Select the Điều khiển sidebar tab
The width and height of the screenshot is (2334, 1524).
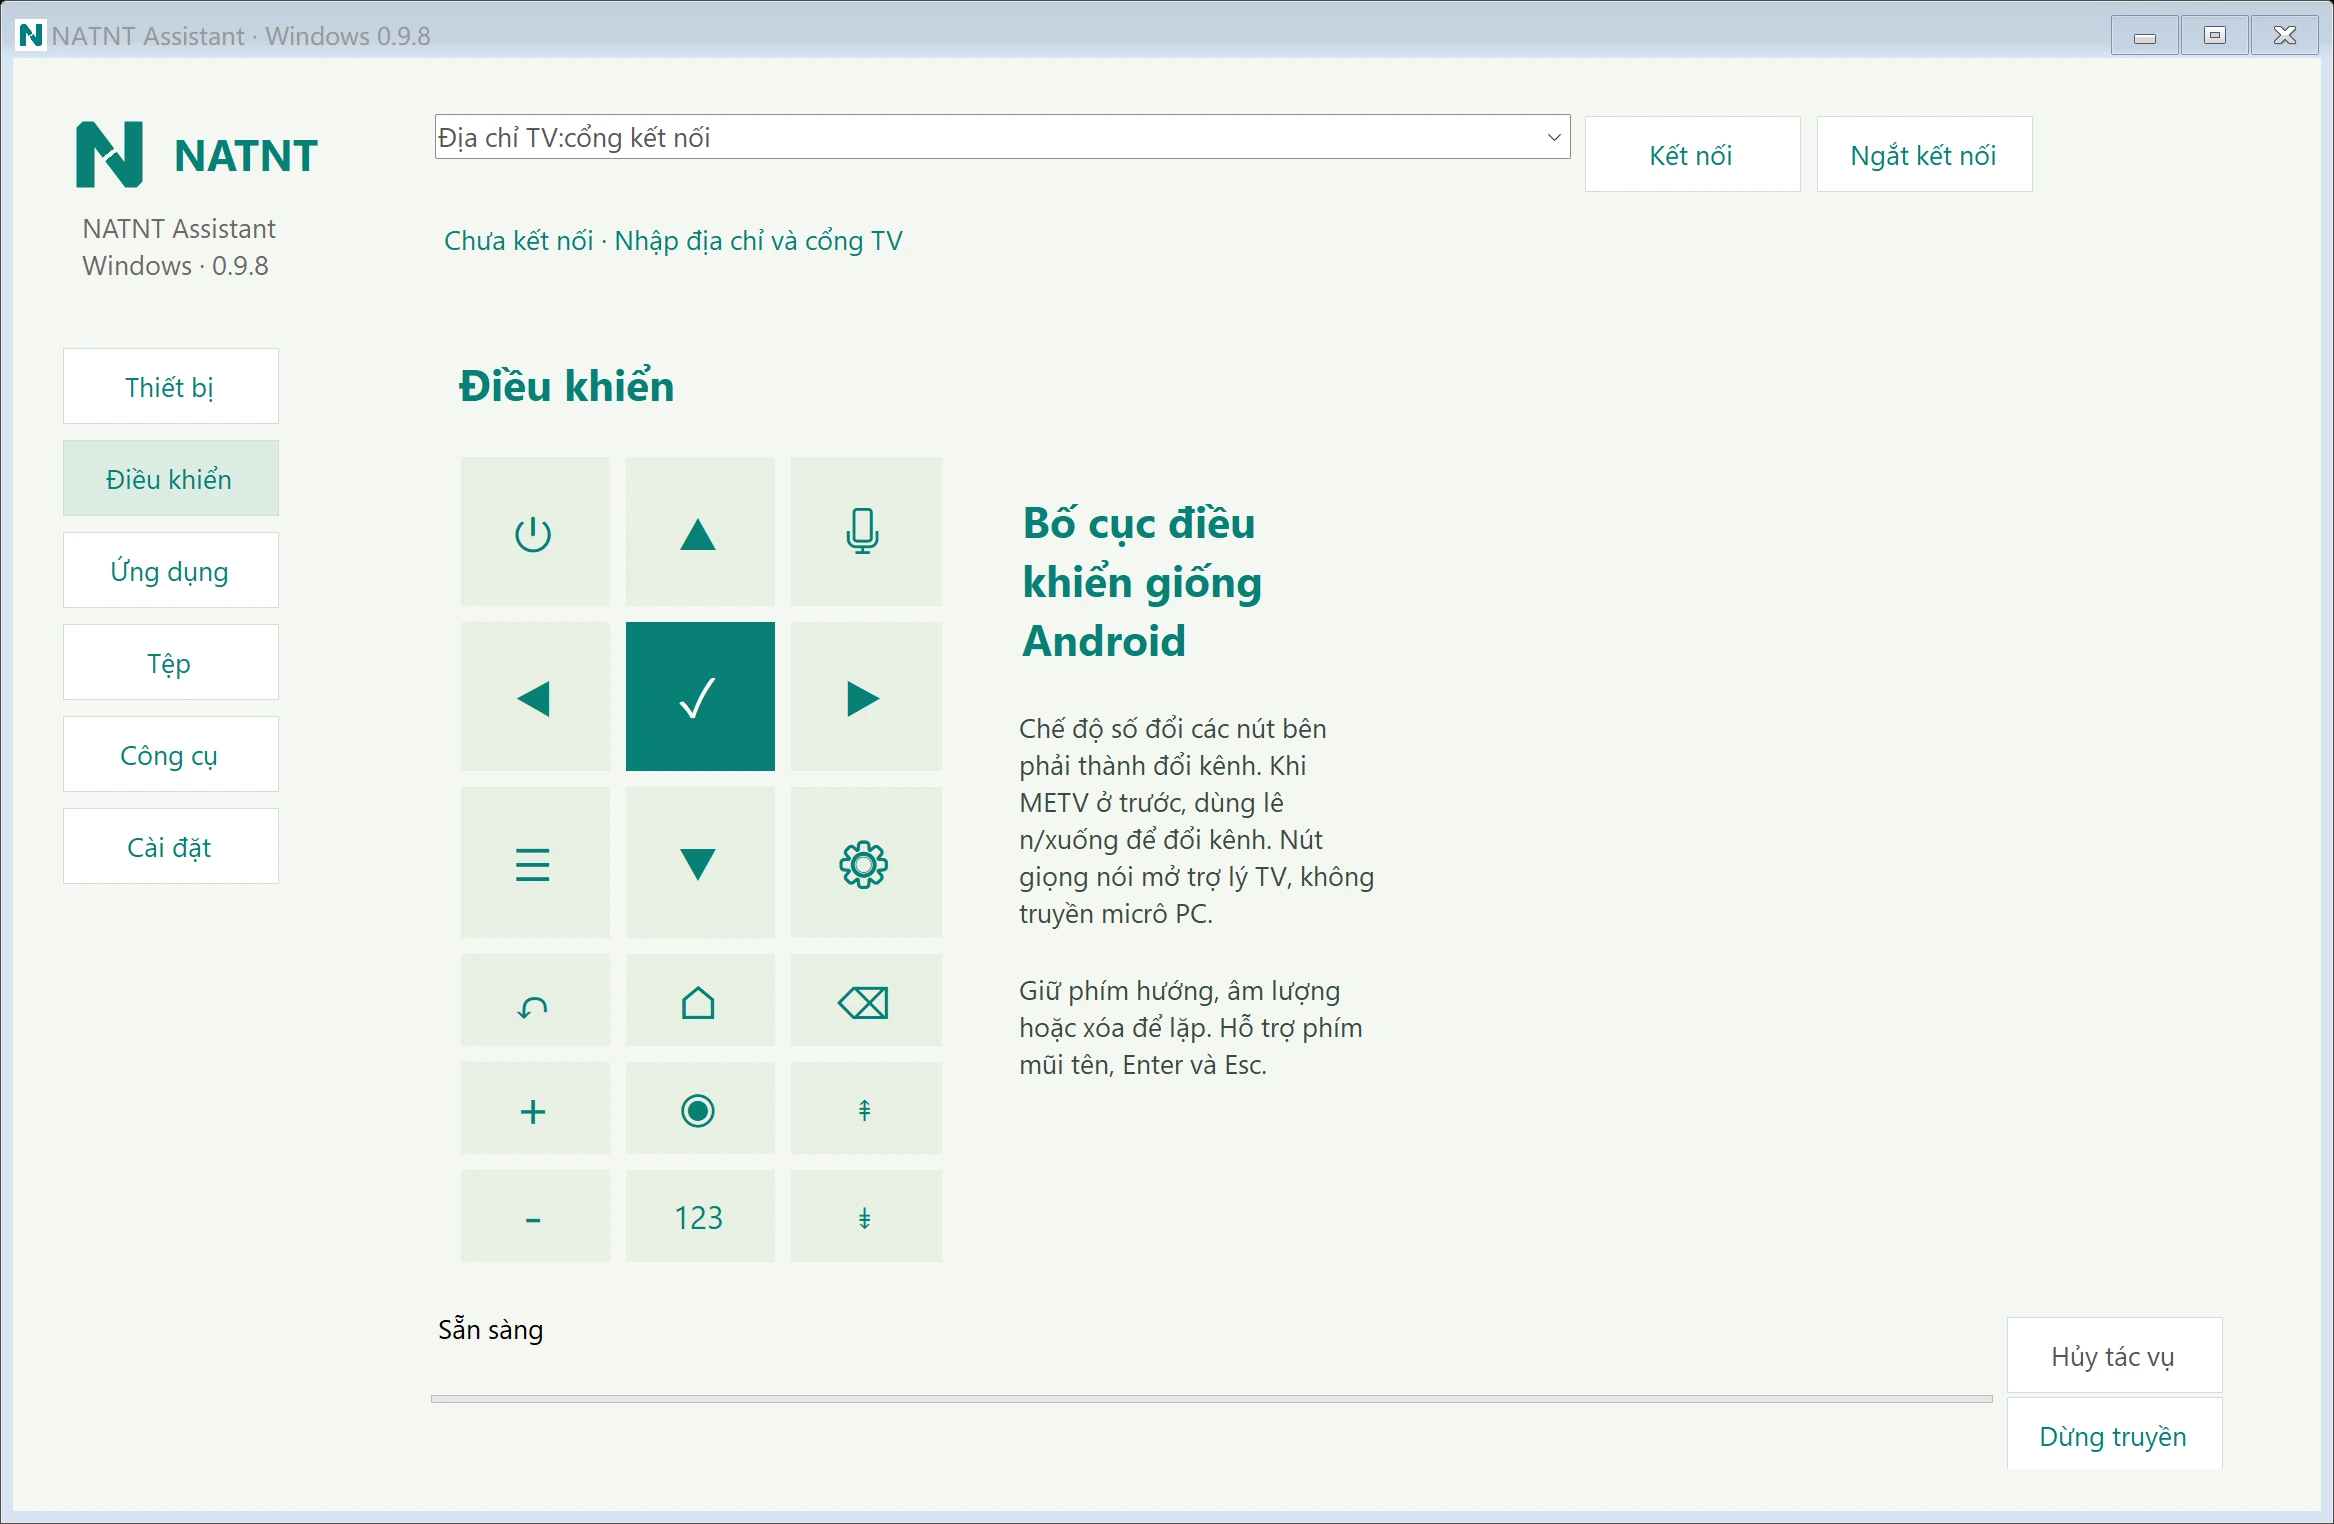point(170,478)
